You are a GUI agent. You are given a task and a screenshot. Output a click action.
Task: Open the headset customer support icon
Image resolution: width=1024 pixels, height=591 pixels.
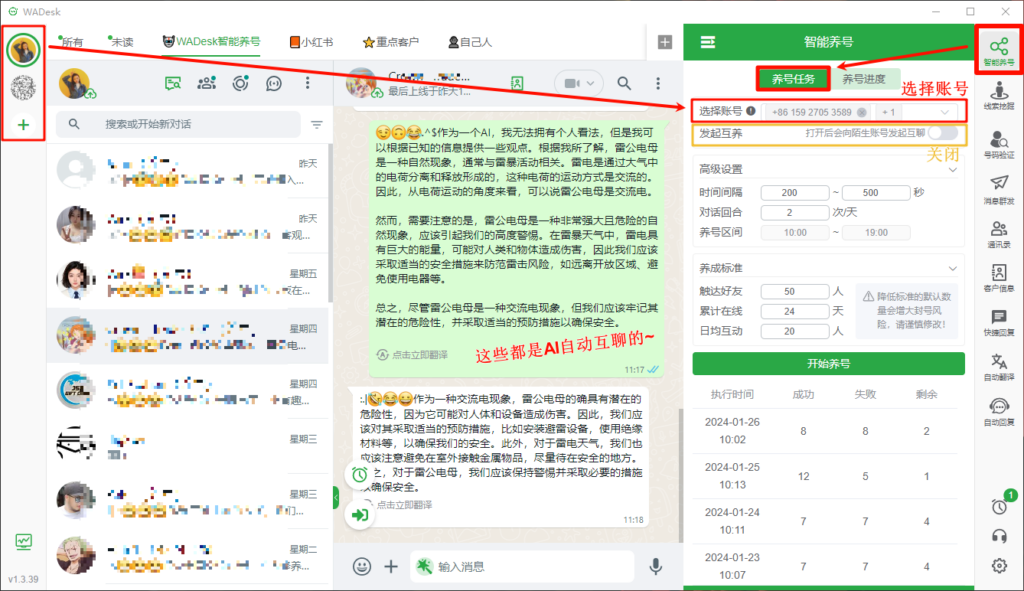pyautogui.click(x=999, y=536)
